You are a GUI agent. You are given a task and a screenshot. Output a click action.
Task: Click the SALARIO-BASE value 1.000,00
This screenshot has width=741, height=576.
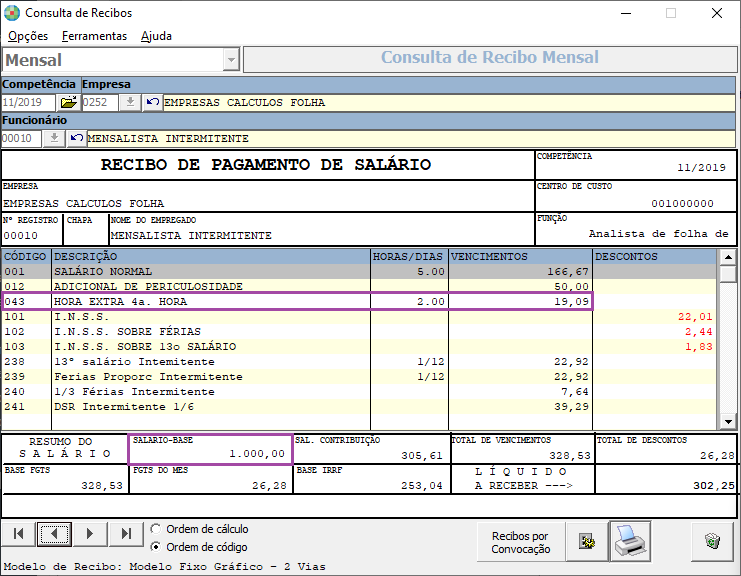click(257, 454)
